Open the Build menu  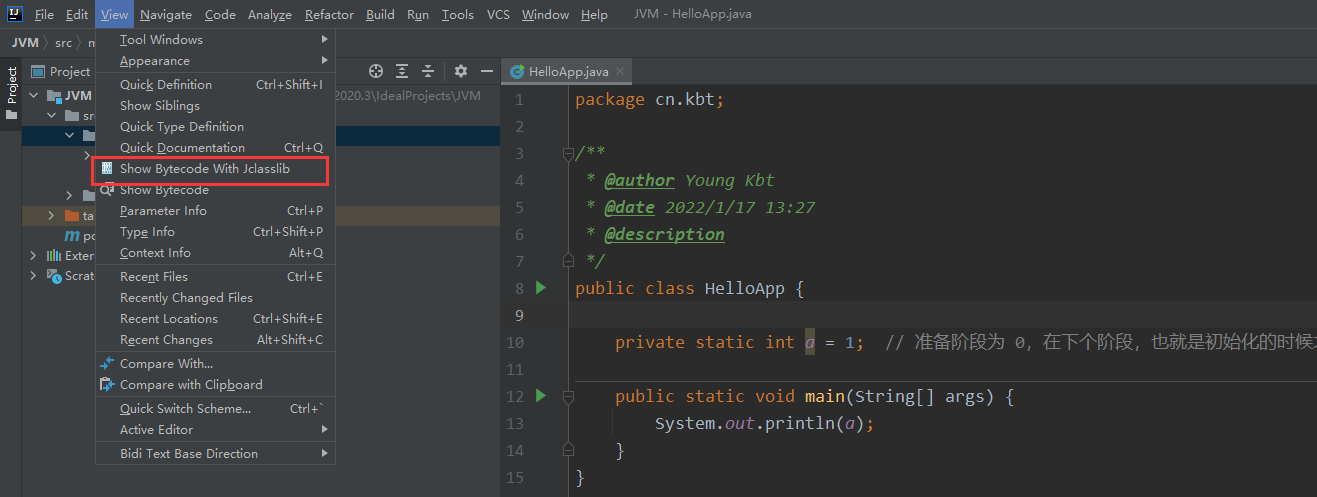coord(380,15)
